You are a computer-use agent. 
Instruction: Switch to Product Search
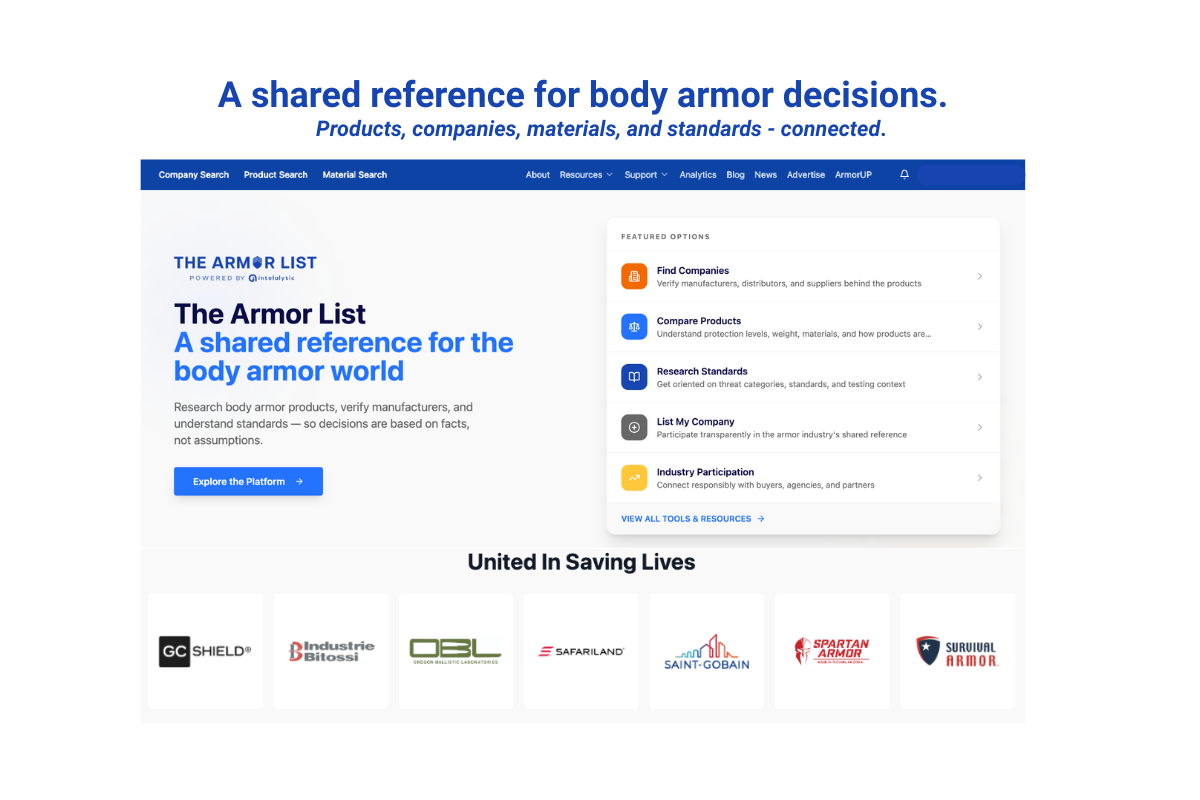tap(275, 174)
